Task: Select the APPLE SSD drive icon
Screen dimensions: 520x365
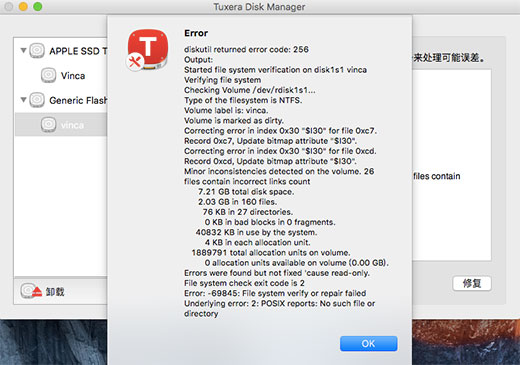Action: coord(37,51)
